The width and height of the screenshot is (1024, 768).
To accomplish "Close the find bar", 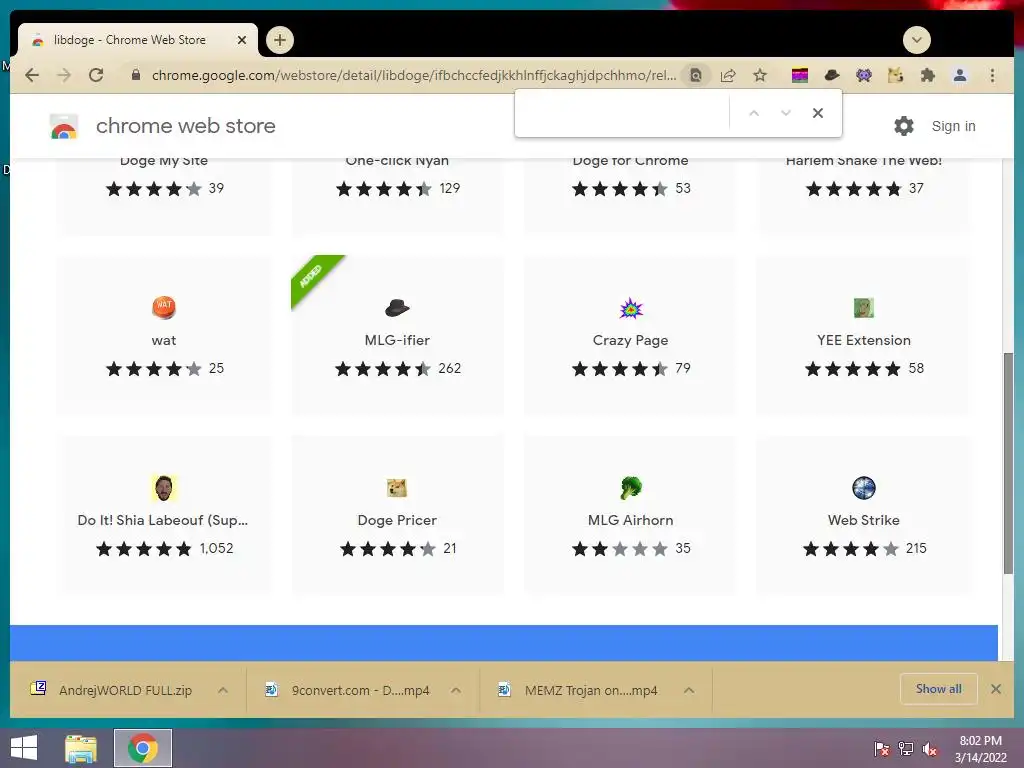I will click(x=818, y=113).
